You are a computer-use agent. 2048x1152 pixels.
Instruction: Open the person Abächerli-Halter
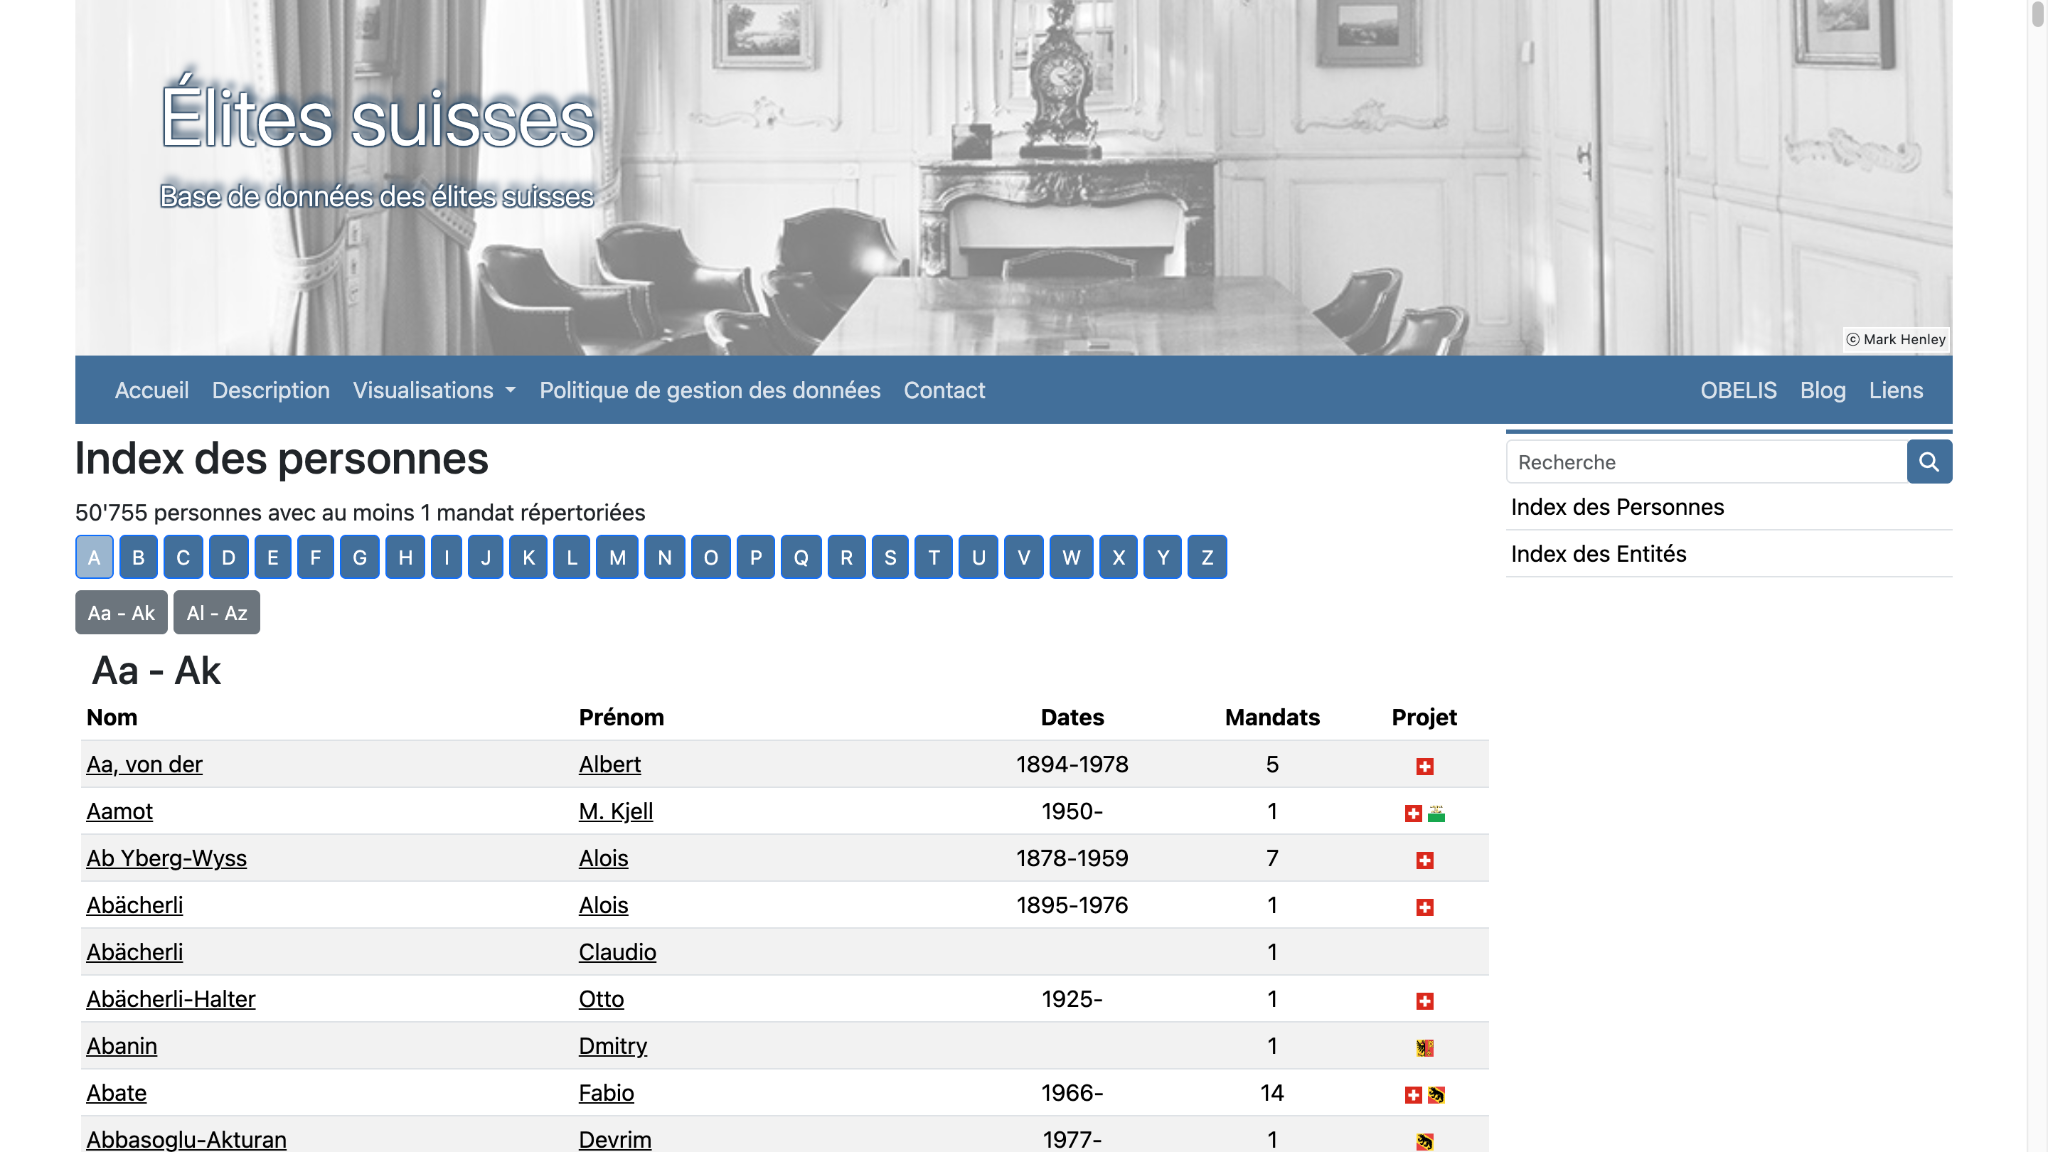171,999
